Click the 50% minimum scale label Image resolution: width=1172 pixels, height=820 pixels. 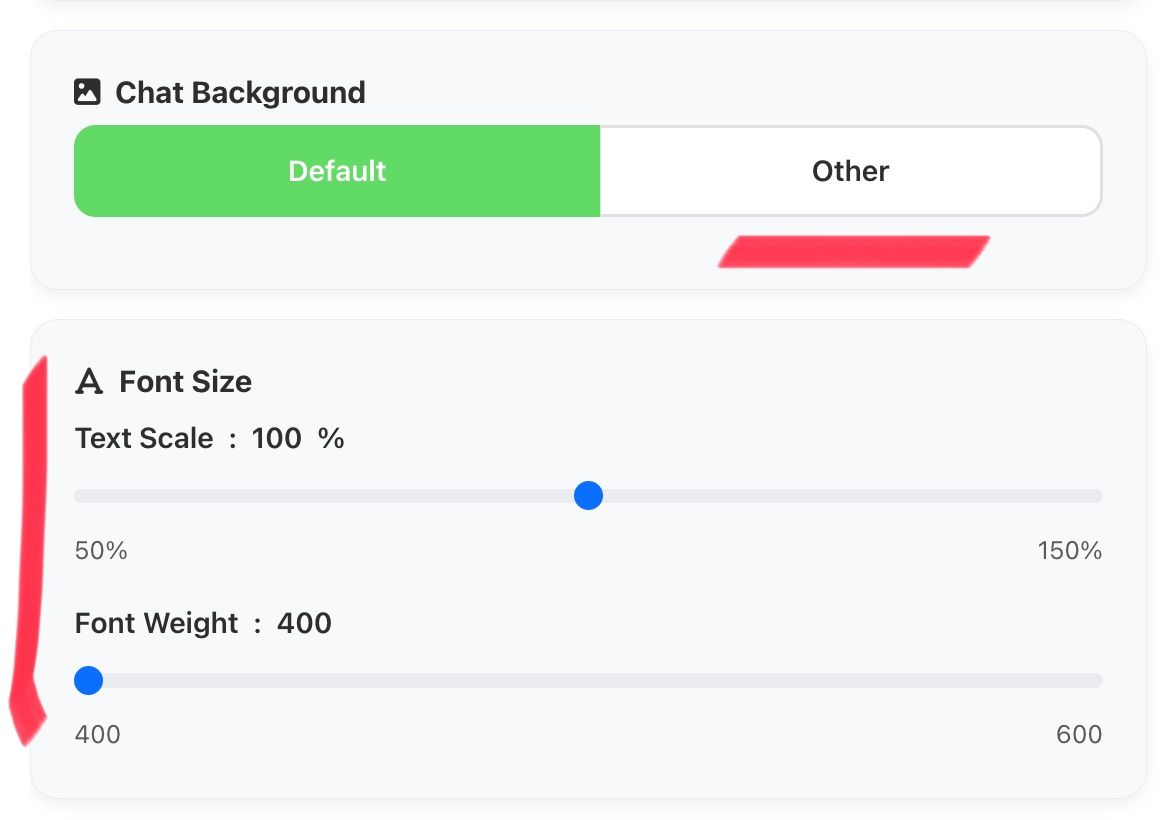101,551
